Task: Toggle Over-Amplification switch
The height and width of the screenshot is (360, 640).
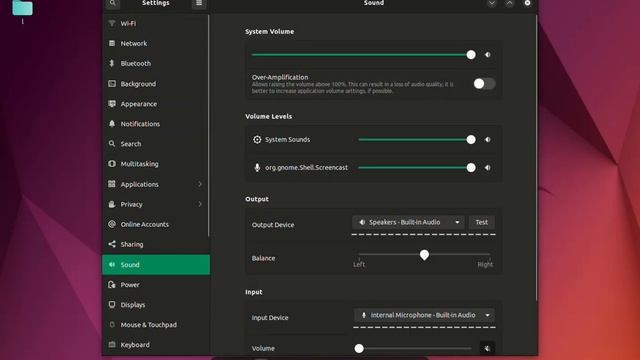Action: click(484, 84)
